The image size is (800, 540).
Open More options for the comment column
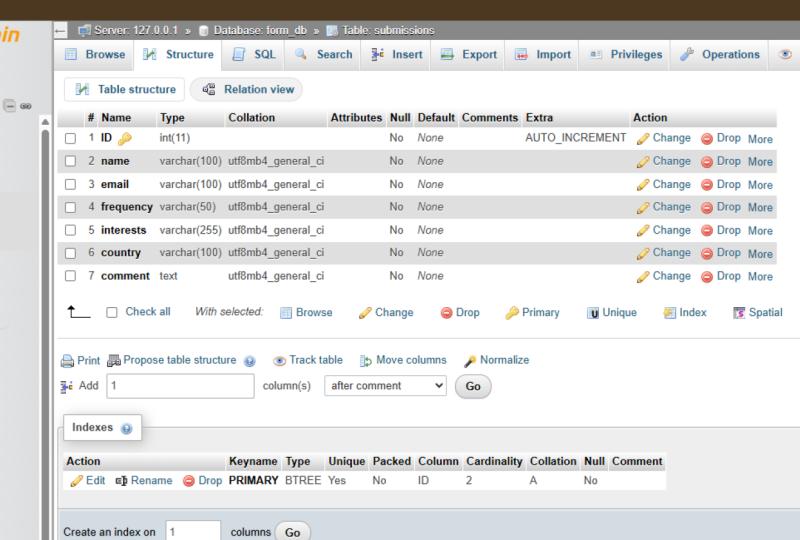[x=760, y=277]
